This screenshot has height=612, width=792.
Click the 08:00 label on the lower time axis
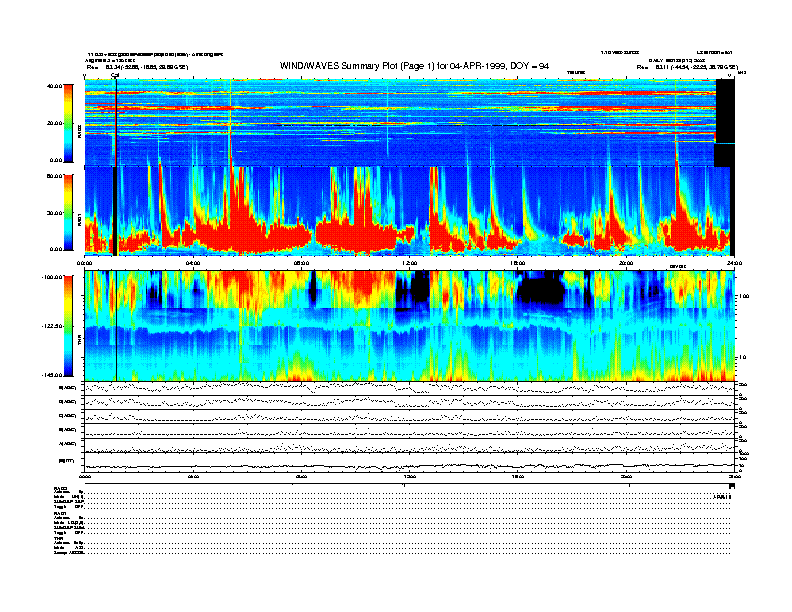coord(301,476)
